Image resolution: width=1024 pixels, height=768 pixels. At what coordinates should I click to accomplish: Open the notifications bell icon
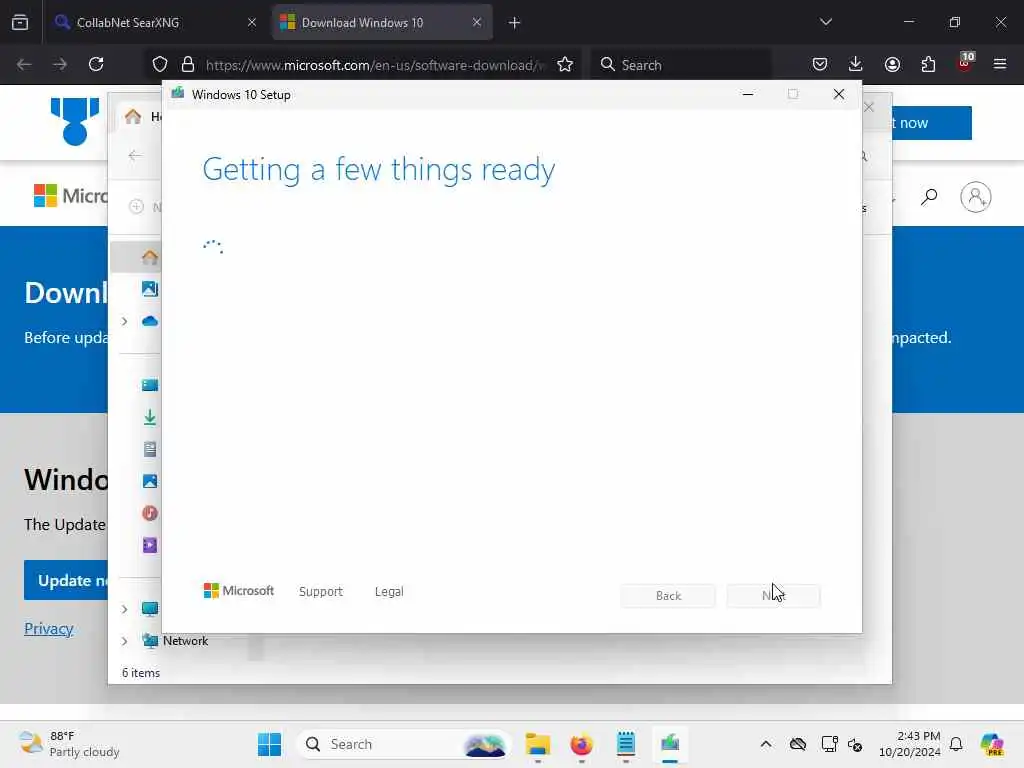[x=956, y=744]
